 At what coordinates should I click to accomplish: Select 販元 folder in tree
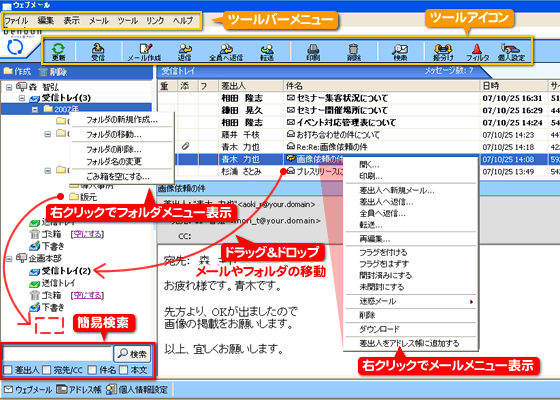[x=83, y=197]
